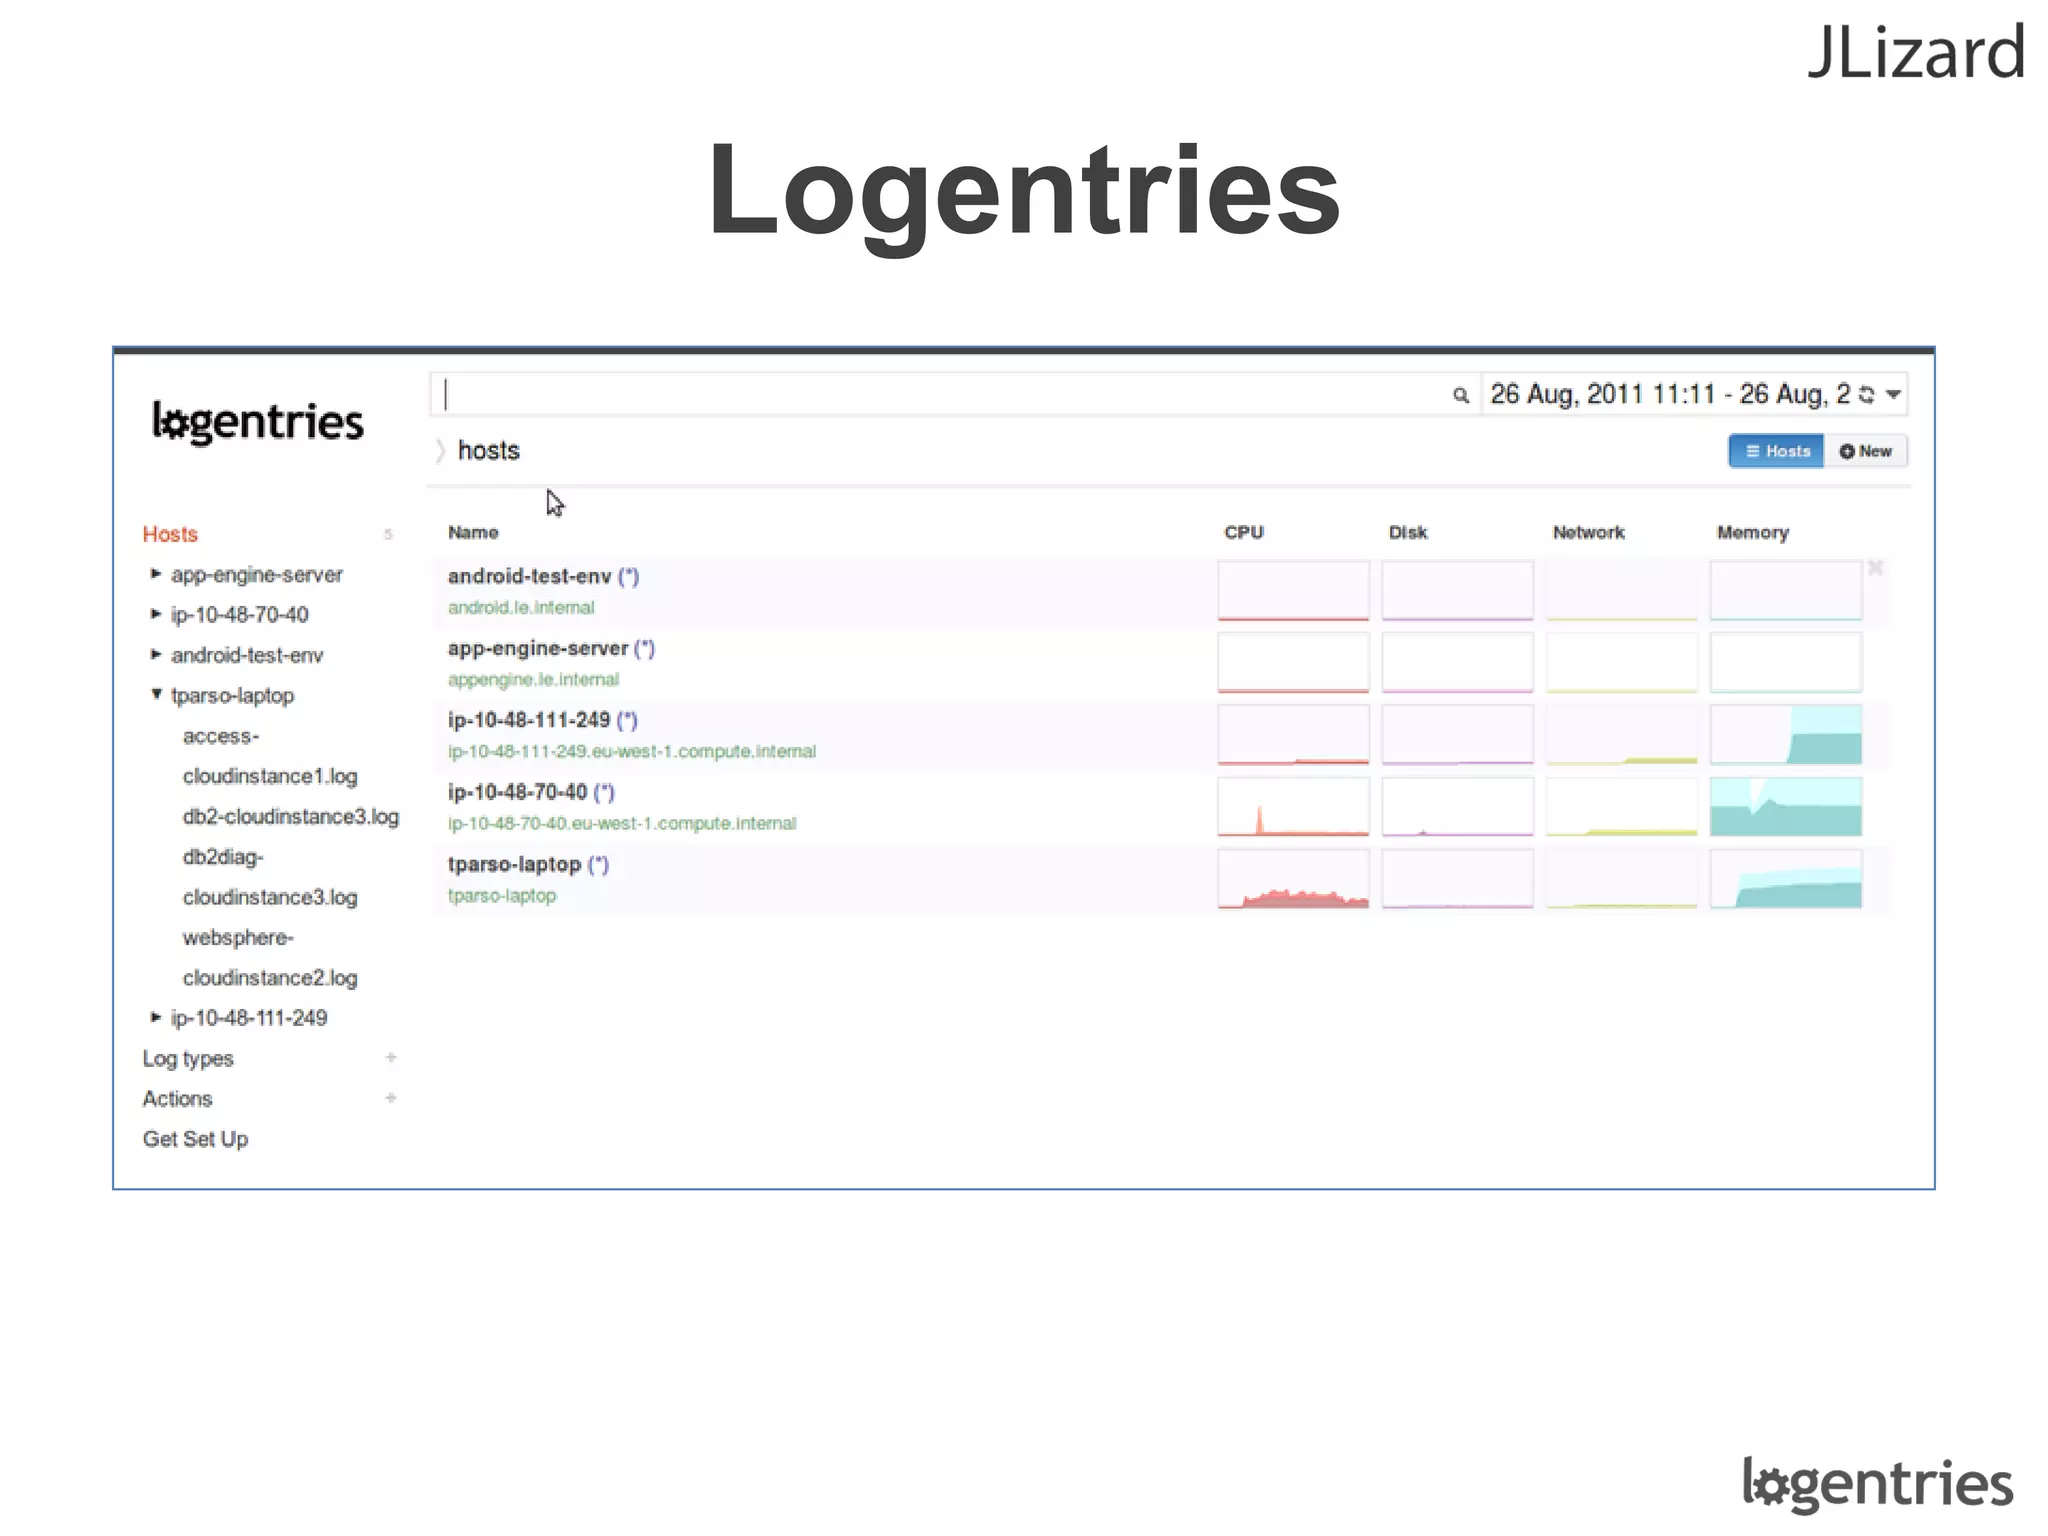Open Memory graph for ip-10-48-111-249
2048x1536 pixels.
point(1786,735)
